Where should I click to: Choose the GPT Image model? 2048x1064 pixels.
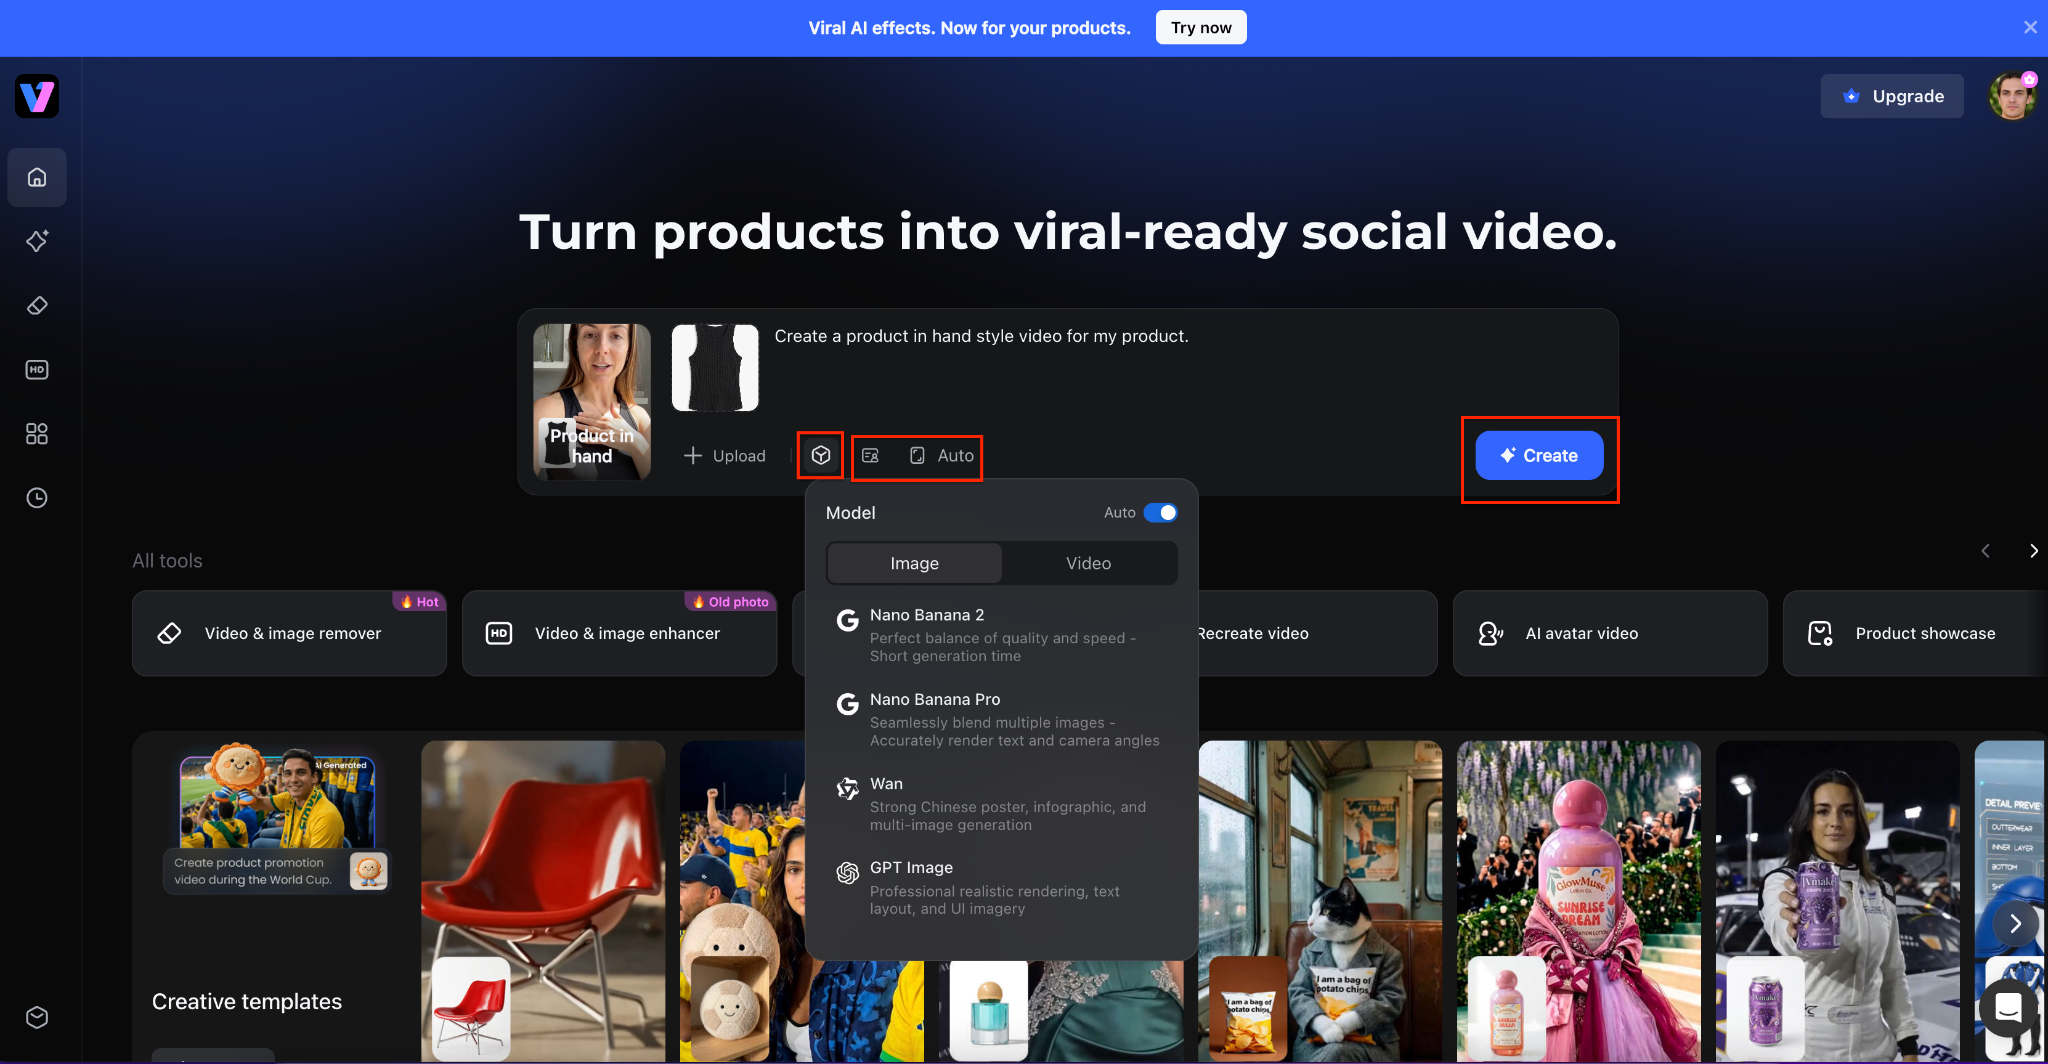1001,887
